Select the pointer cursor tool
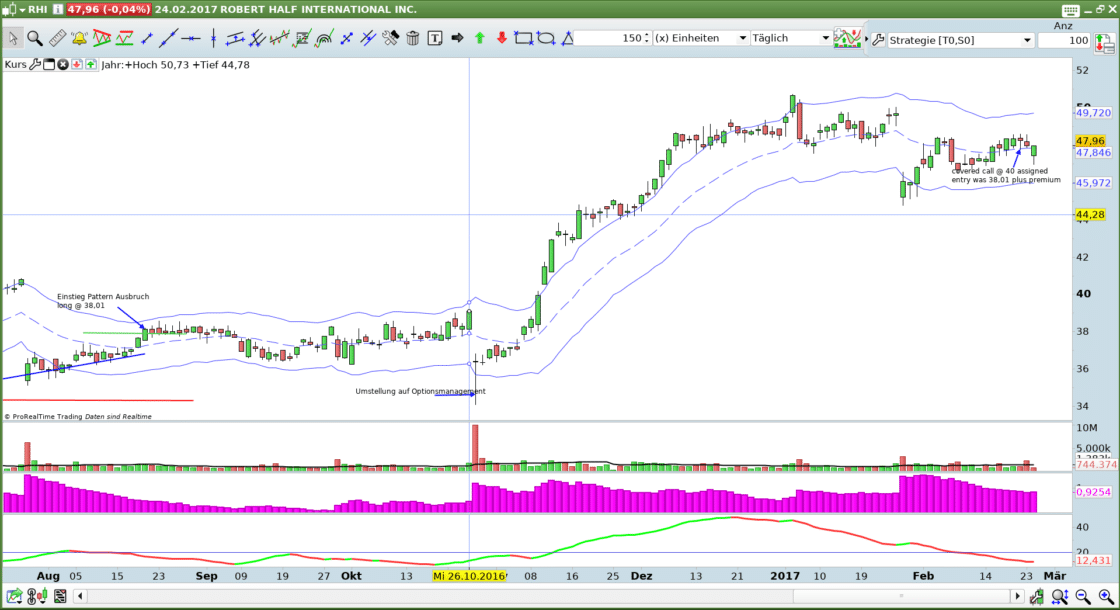 coord(13,38)
